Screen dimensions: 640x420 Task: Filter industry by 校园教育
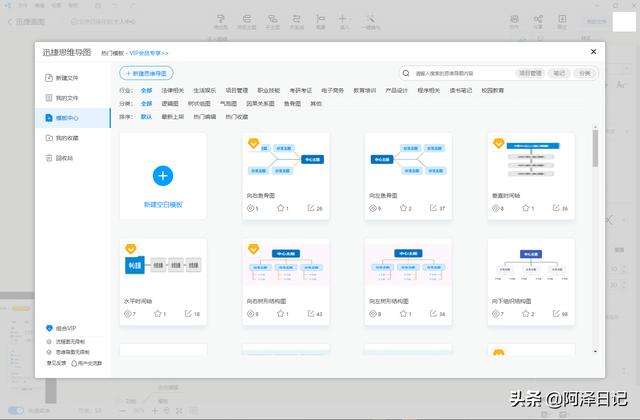(493, 91)
